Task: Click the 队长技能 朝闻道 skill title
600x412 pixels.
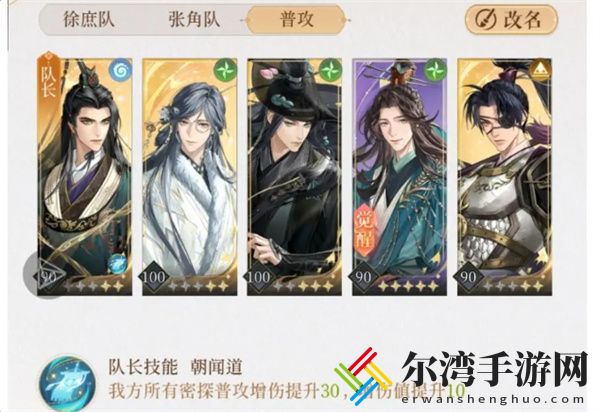Action: [x=175, y=368]
